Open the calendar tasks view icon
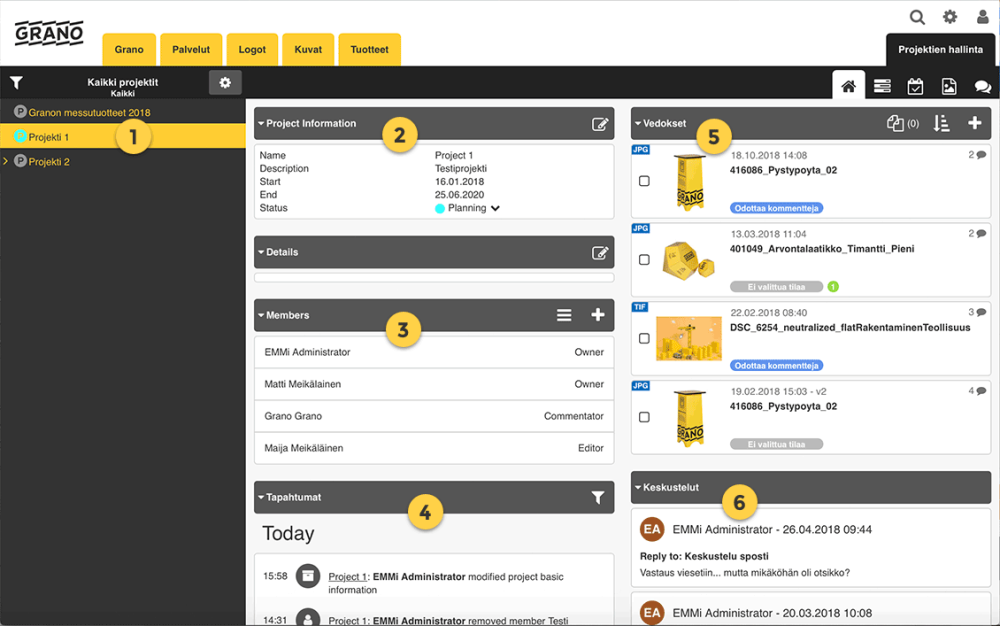This screenshot has height=626, width=1000. pyautogui.click(x=915, y=86)
